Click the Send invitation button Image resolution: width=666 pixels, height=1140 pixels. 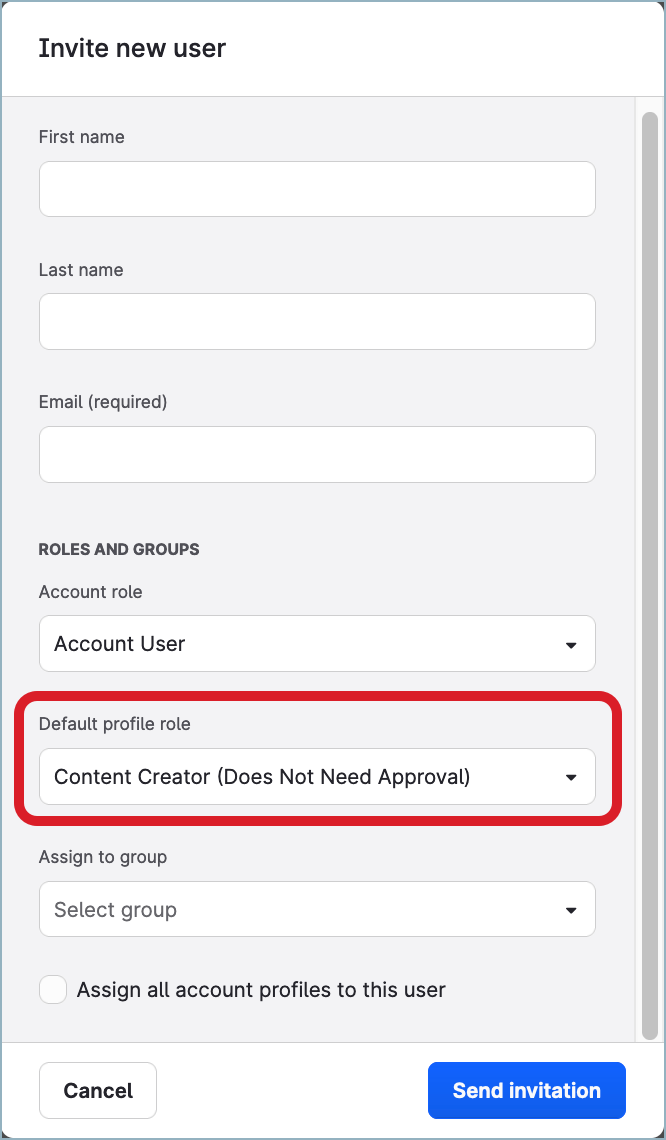pos(527,1090)
